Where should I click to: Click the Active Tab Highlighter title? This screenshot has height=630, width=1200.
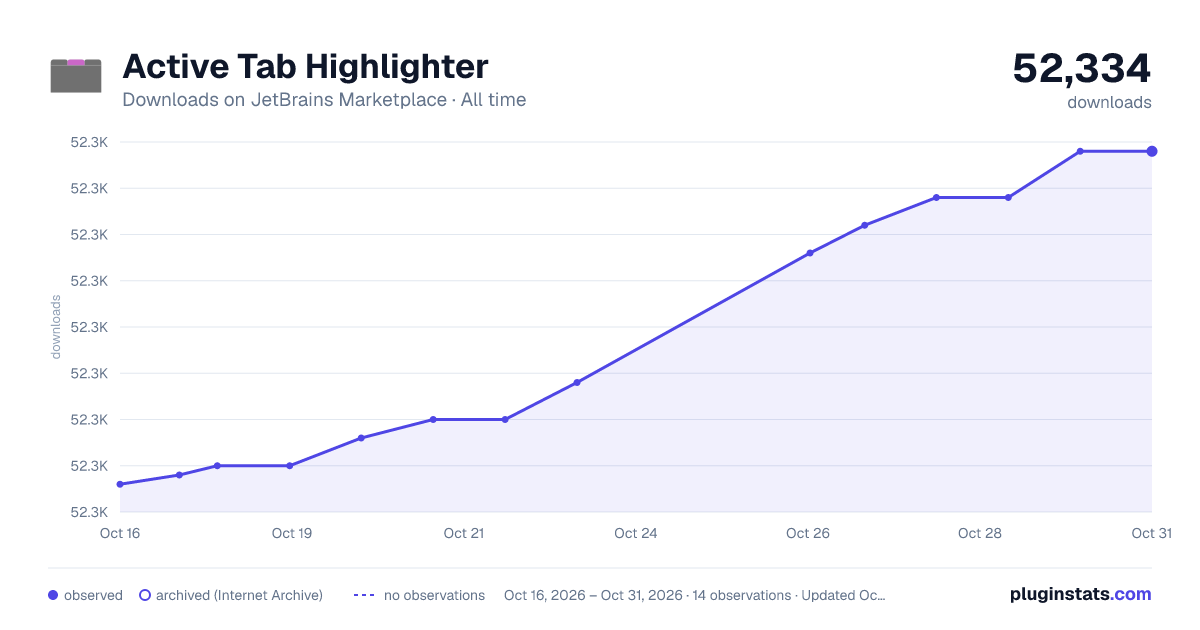click(x=305, y=67)
